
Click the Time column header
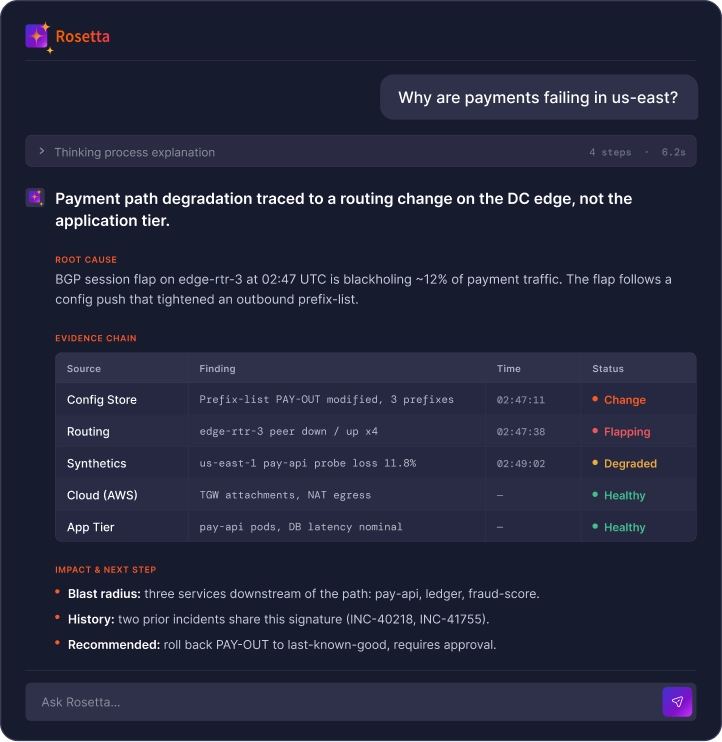point(508,369)
